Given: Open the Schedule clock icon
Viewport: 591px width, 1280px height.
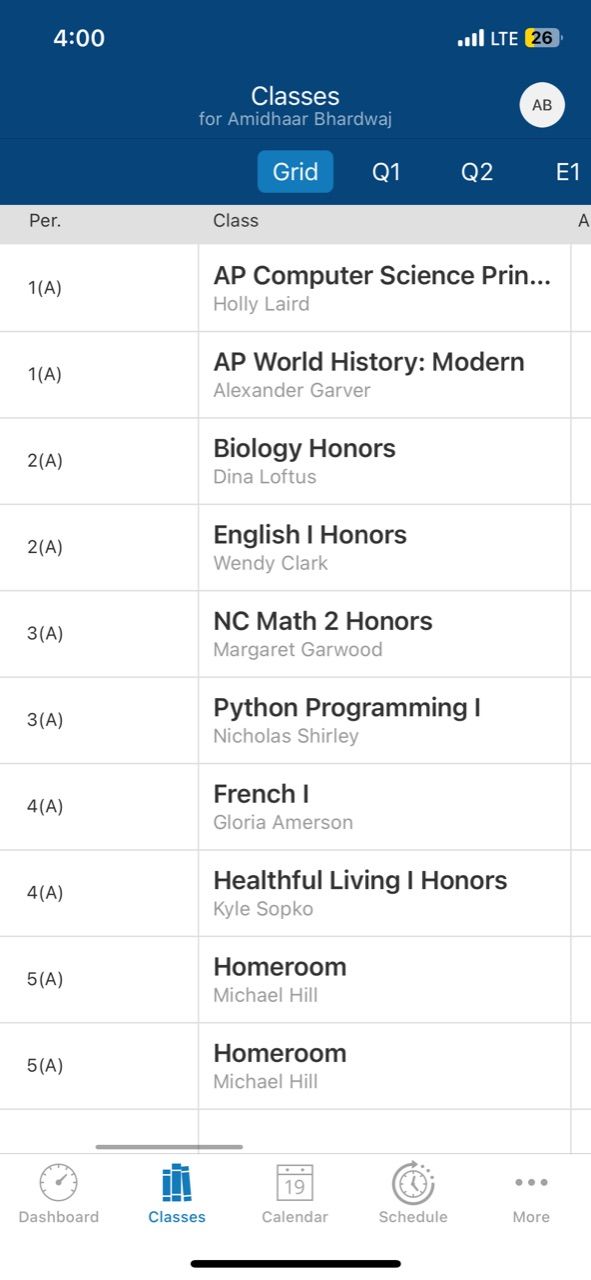Looking at the screenshot, I should 413,1183.
